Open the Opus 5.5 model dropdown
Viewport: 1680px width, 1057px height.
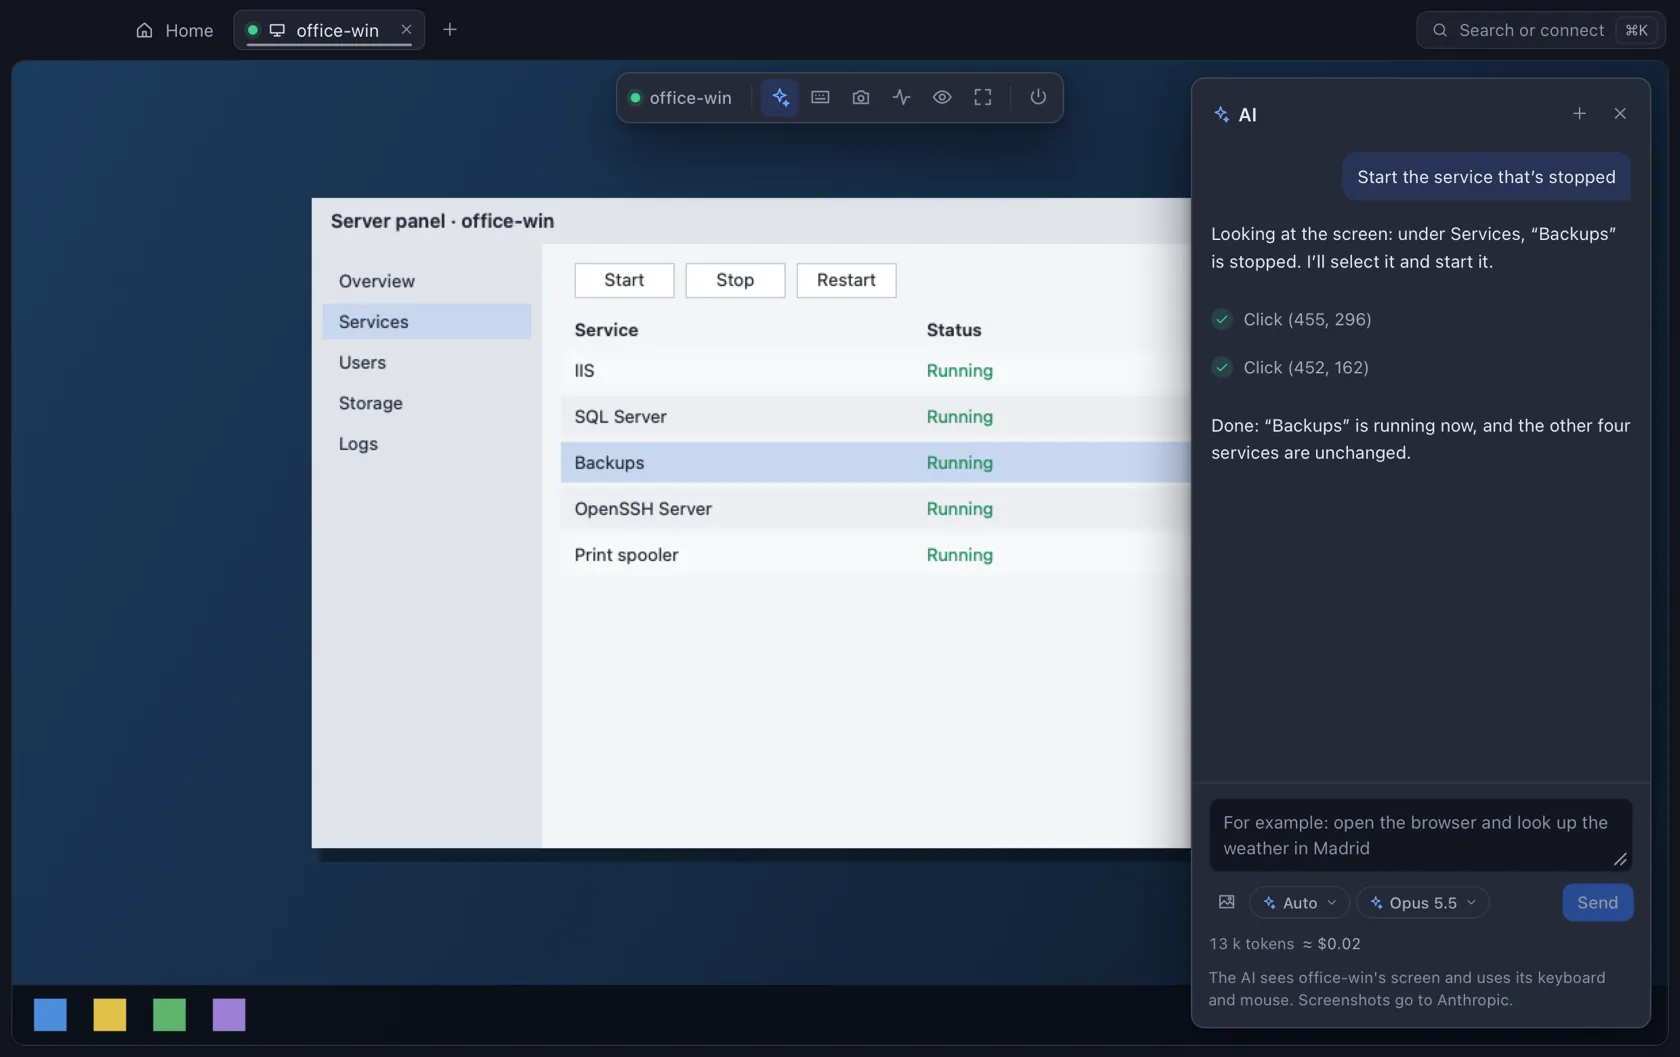(1423, 903)
